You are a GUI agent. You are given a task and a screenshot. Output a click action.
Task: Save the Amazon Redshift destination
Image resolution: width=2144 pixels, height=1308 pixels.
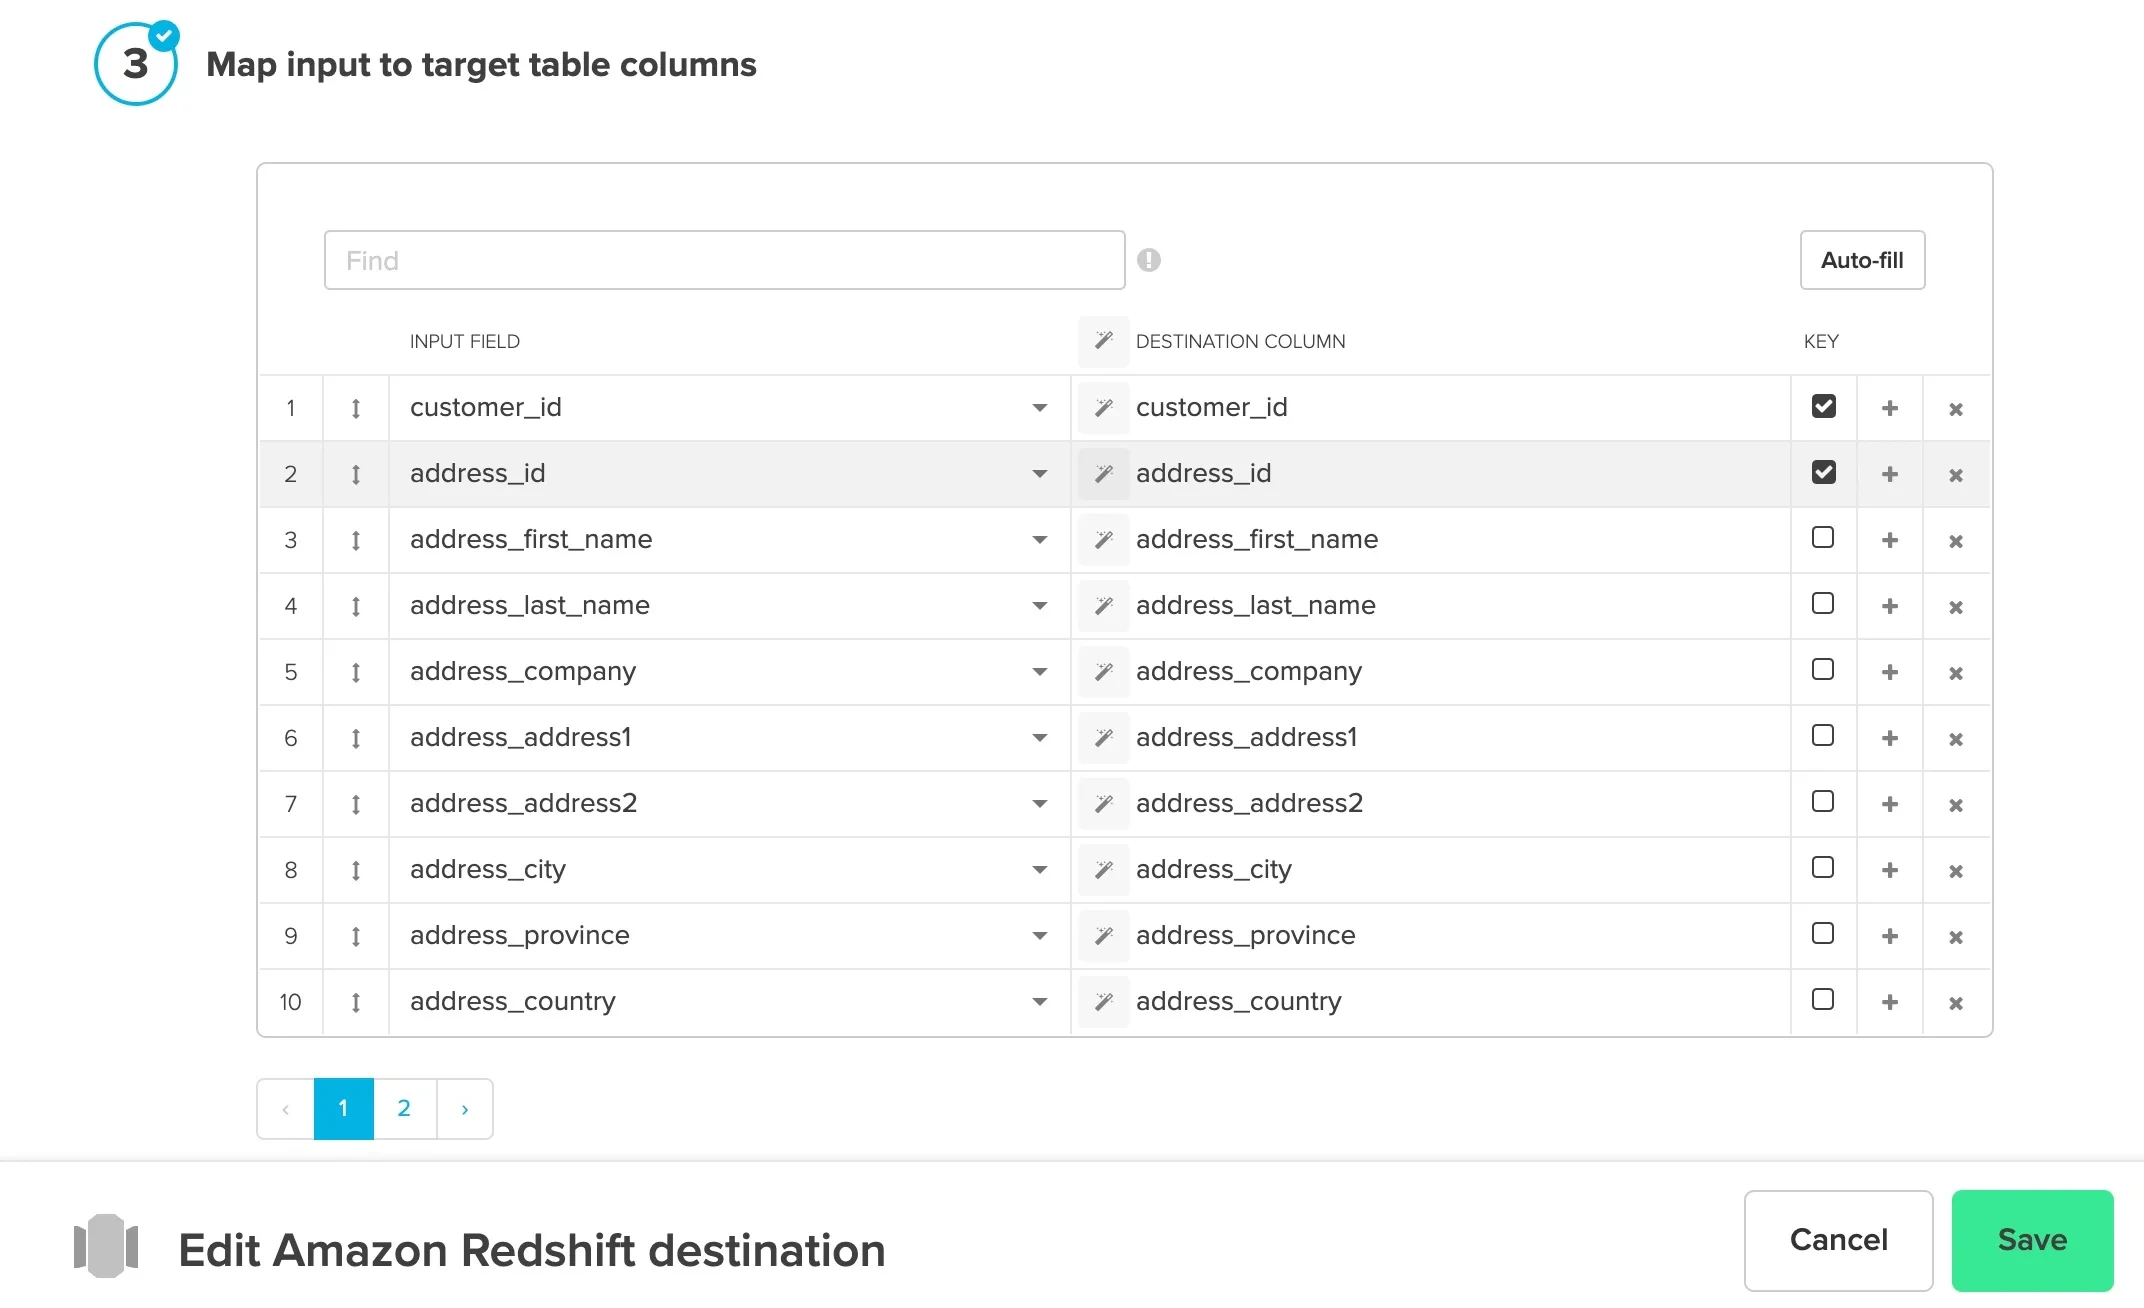click(x=2031, y=1240)
